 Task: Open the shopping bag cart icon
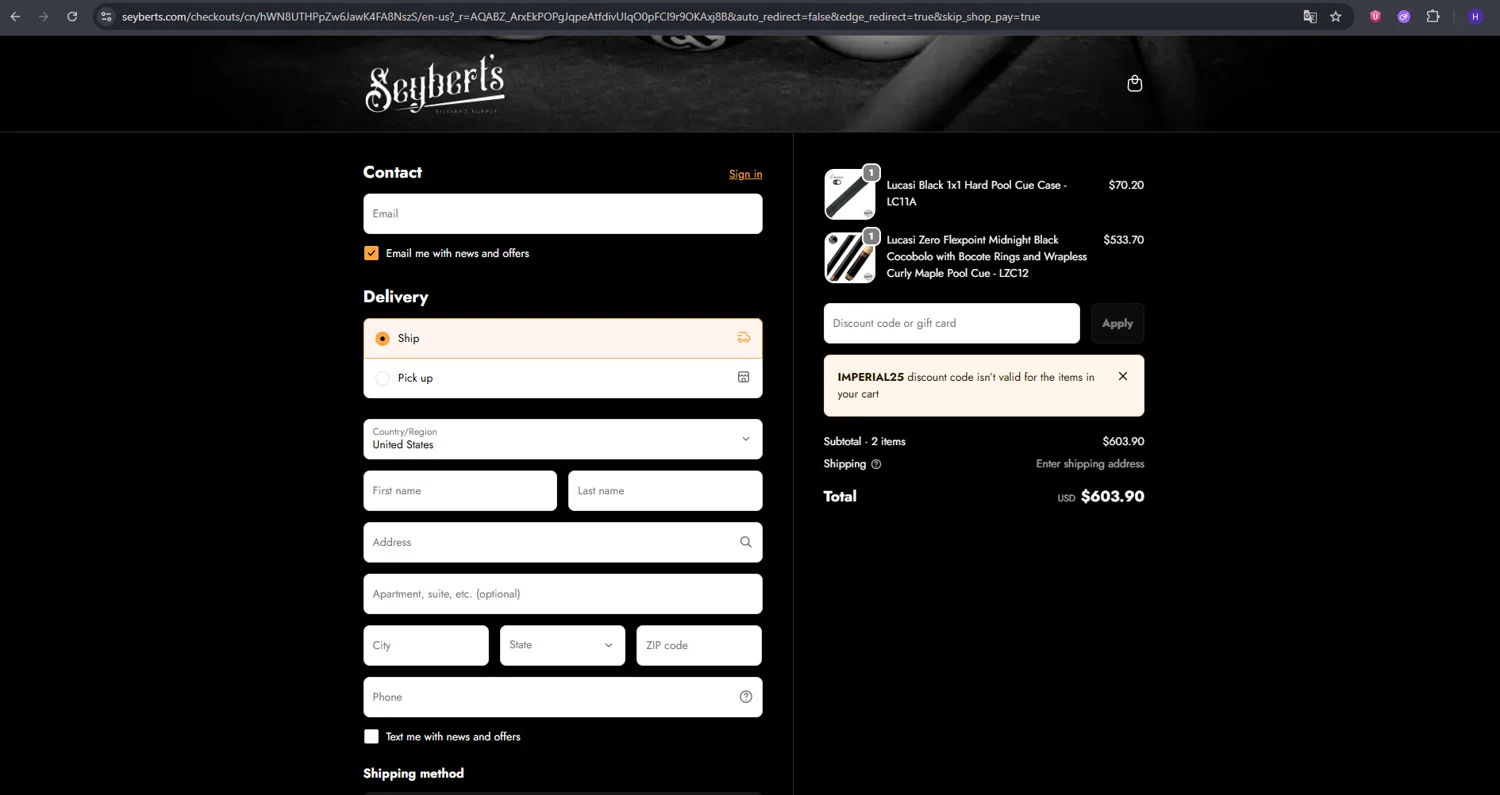(x=1134, y=83)
